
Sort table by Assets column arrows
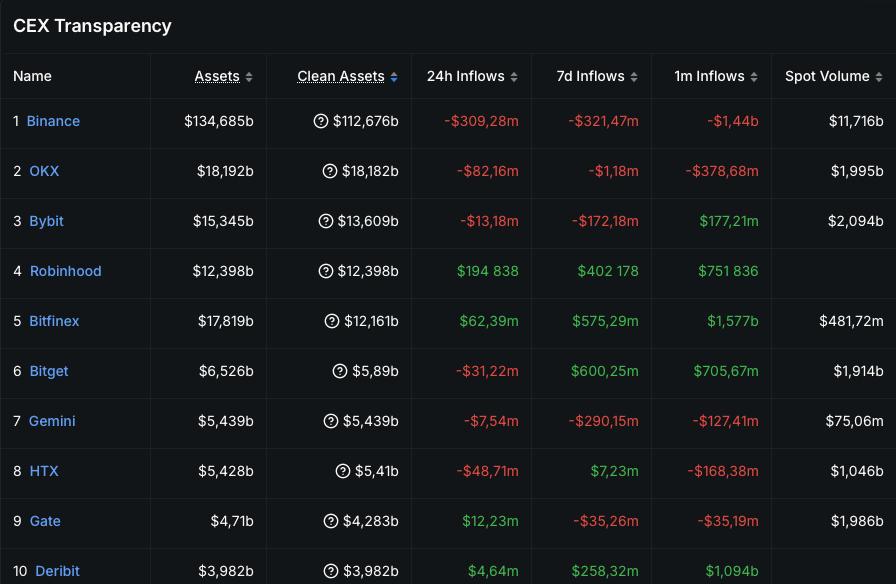click(x=249, y=77)
